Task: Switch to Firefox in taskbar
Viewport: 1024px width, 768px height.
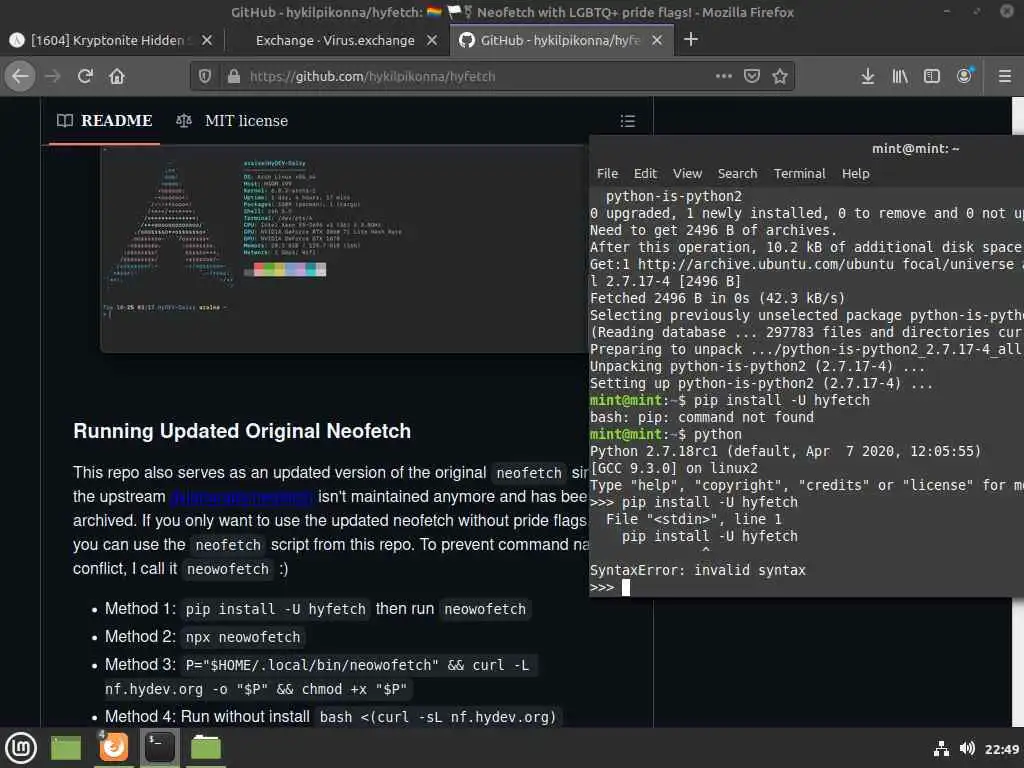Action: (114, 747)
